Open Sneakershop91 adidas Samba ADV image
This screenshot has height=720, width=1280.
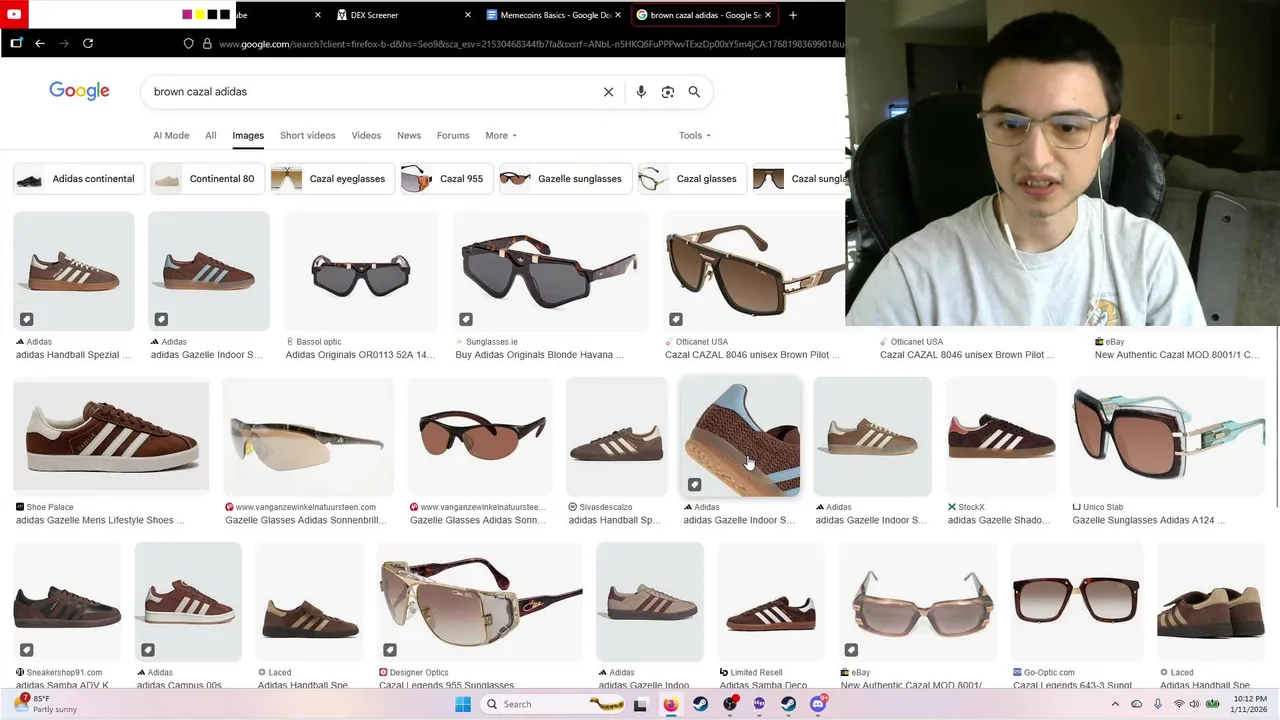[x=68, y=602]
